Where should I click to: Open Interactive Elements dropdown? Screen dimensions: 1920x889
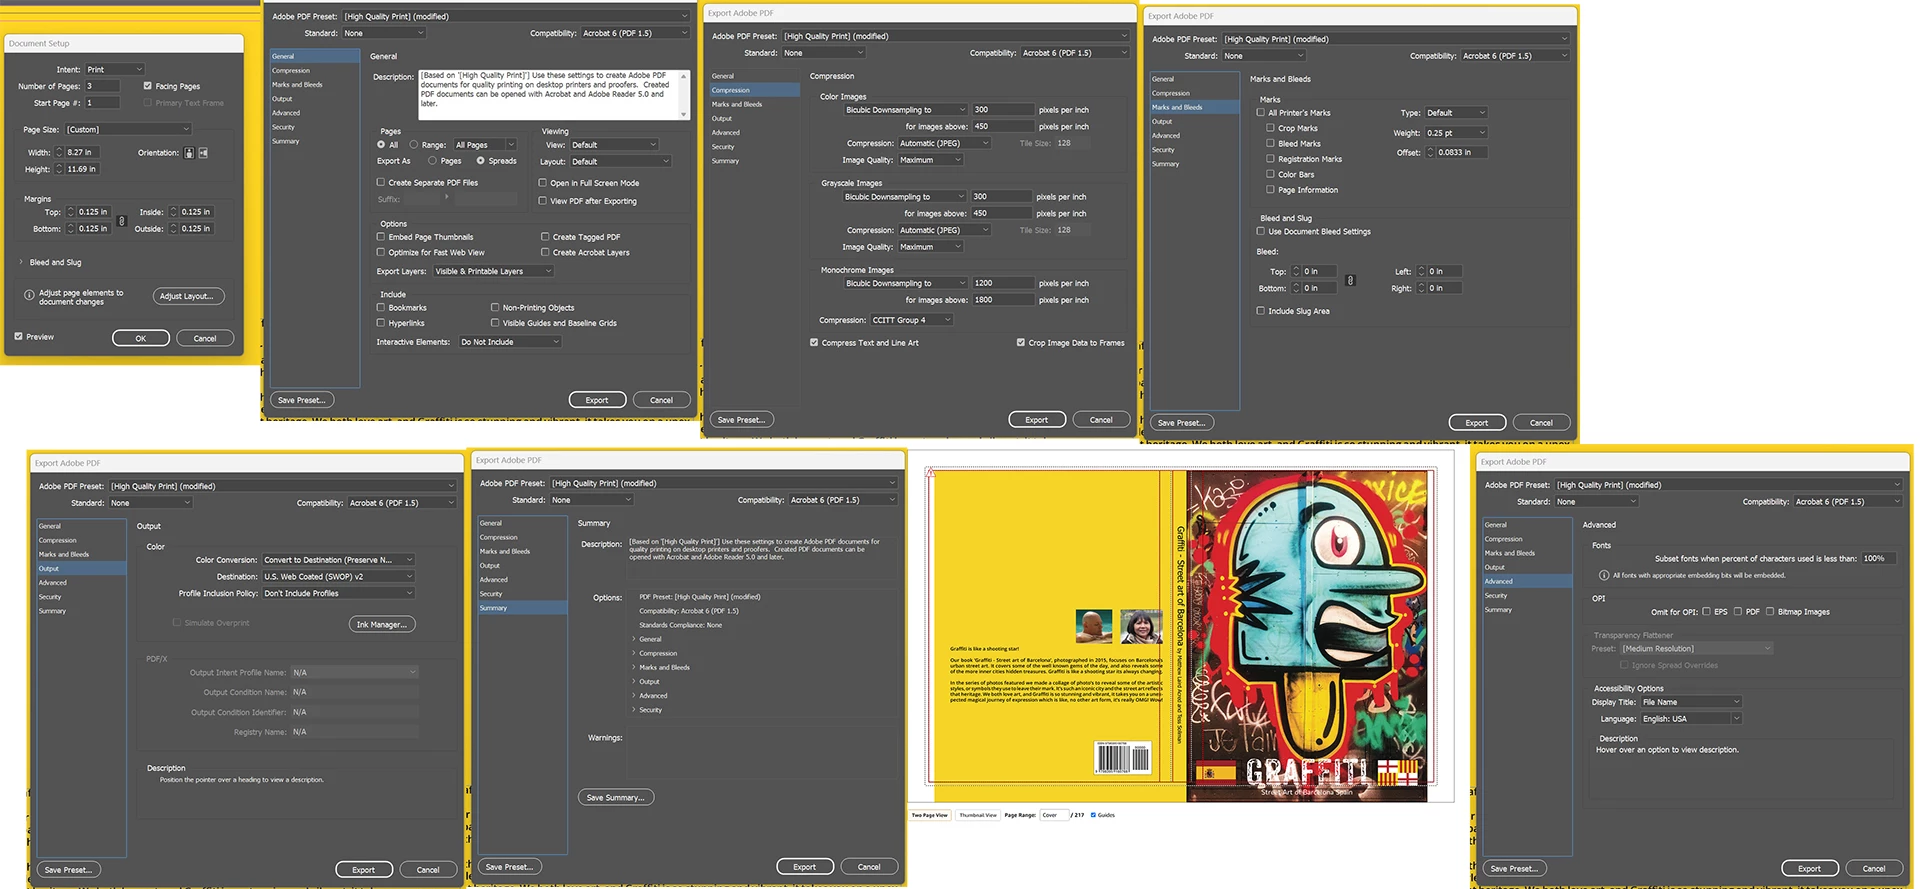tap(511, 342)
